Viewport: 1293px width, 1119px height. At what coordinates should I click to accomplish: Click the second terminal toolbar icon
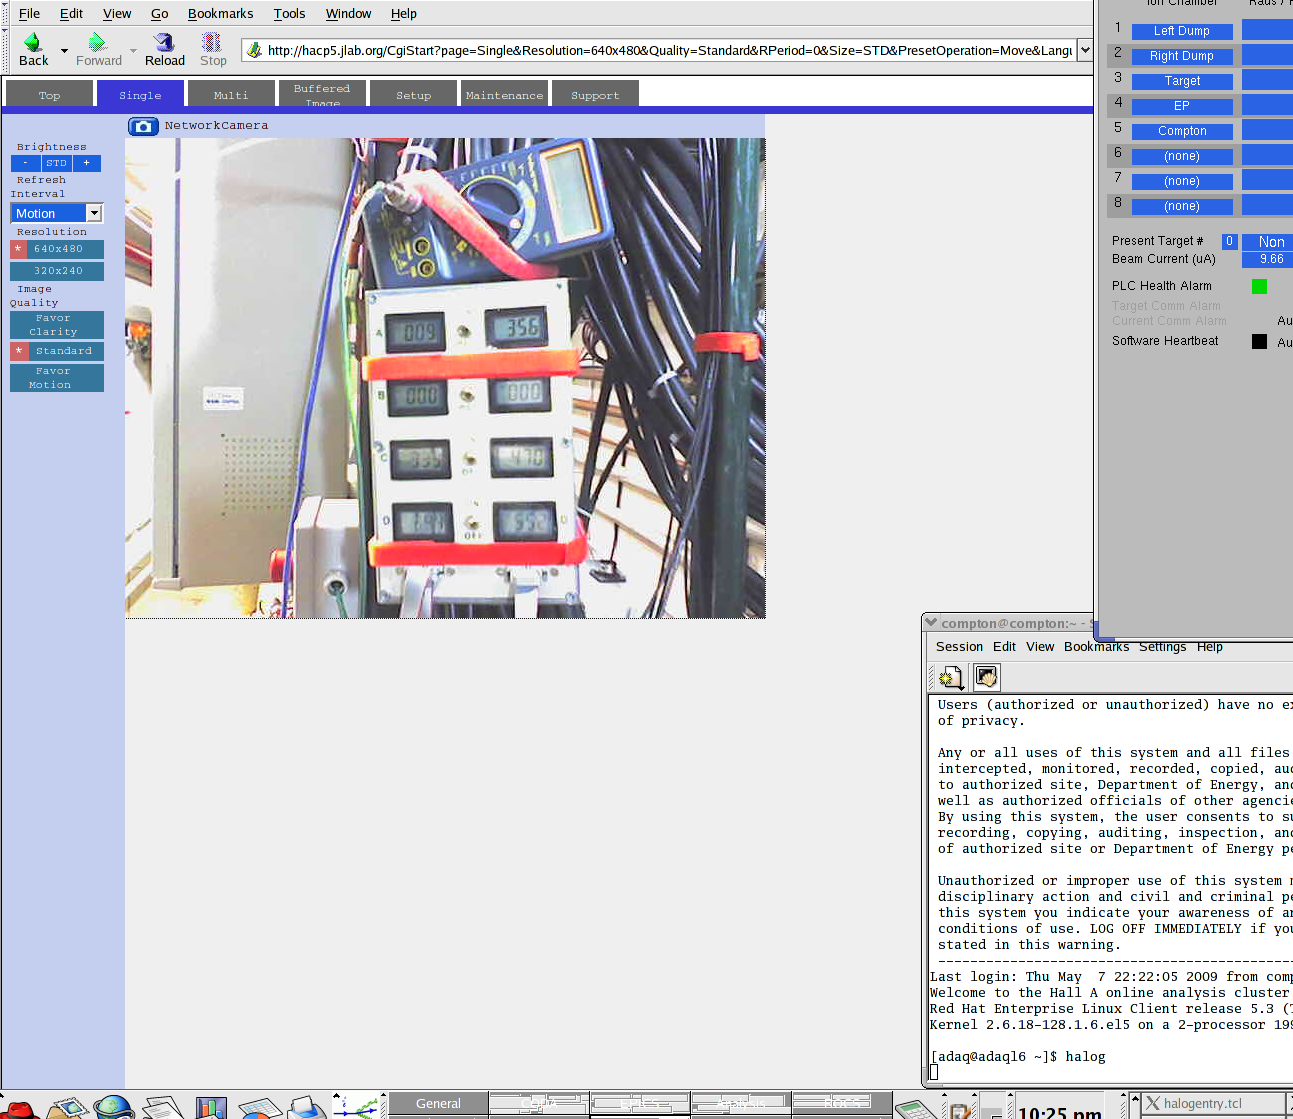tap(986, 678)
